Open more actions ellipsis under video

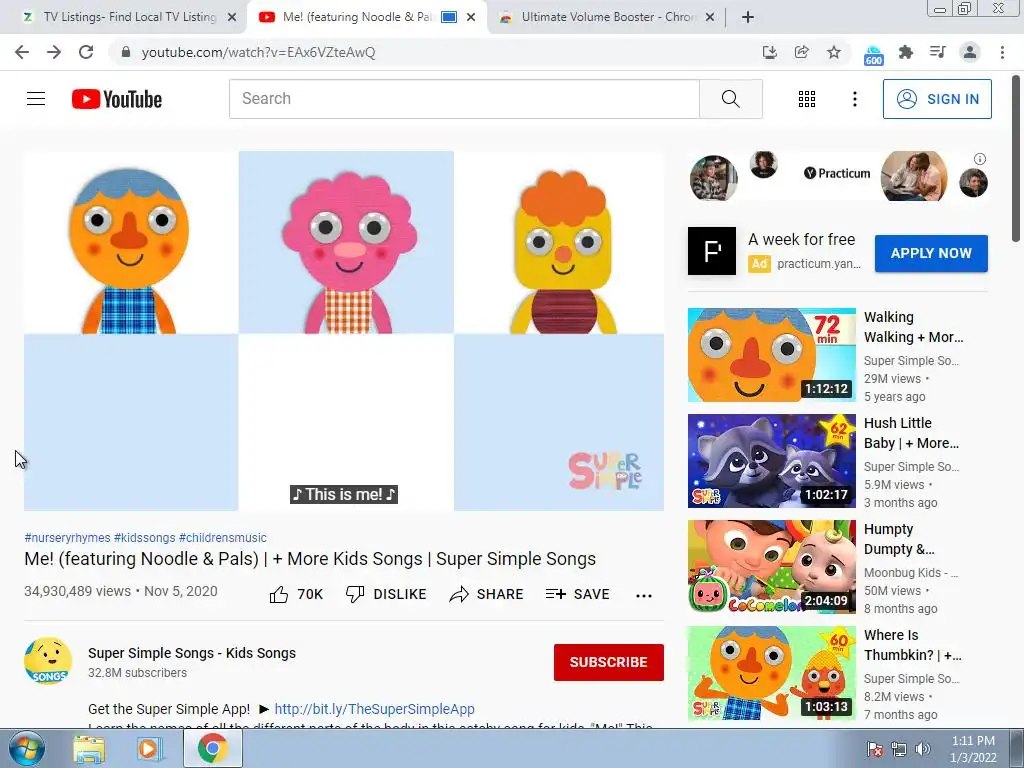coord(644,595)
